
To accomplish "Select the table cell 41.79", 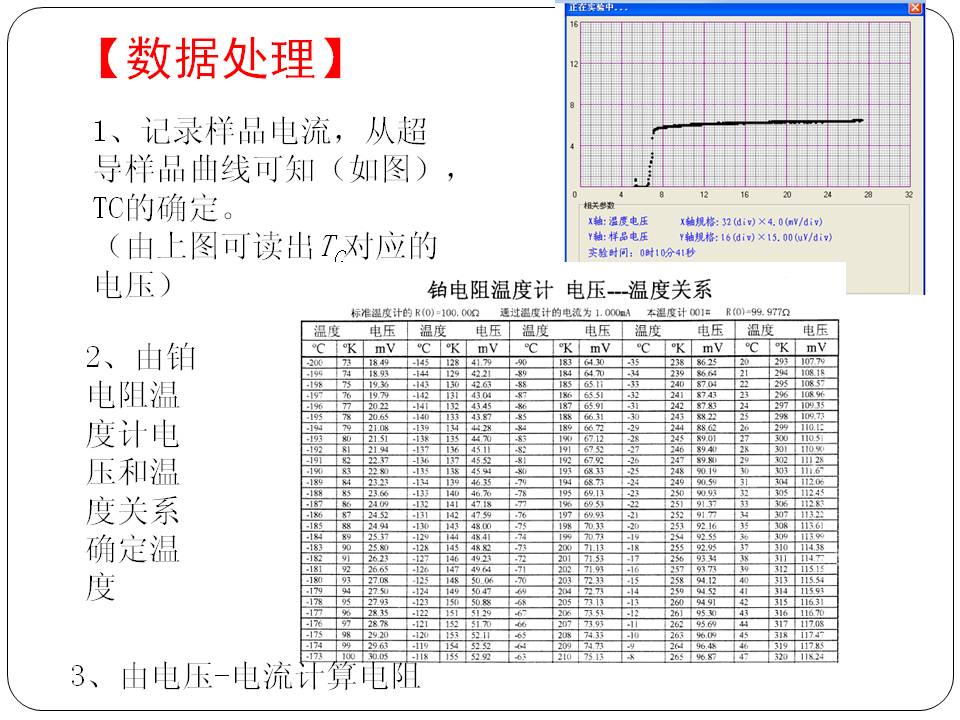I will pos(481,362).
